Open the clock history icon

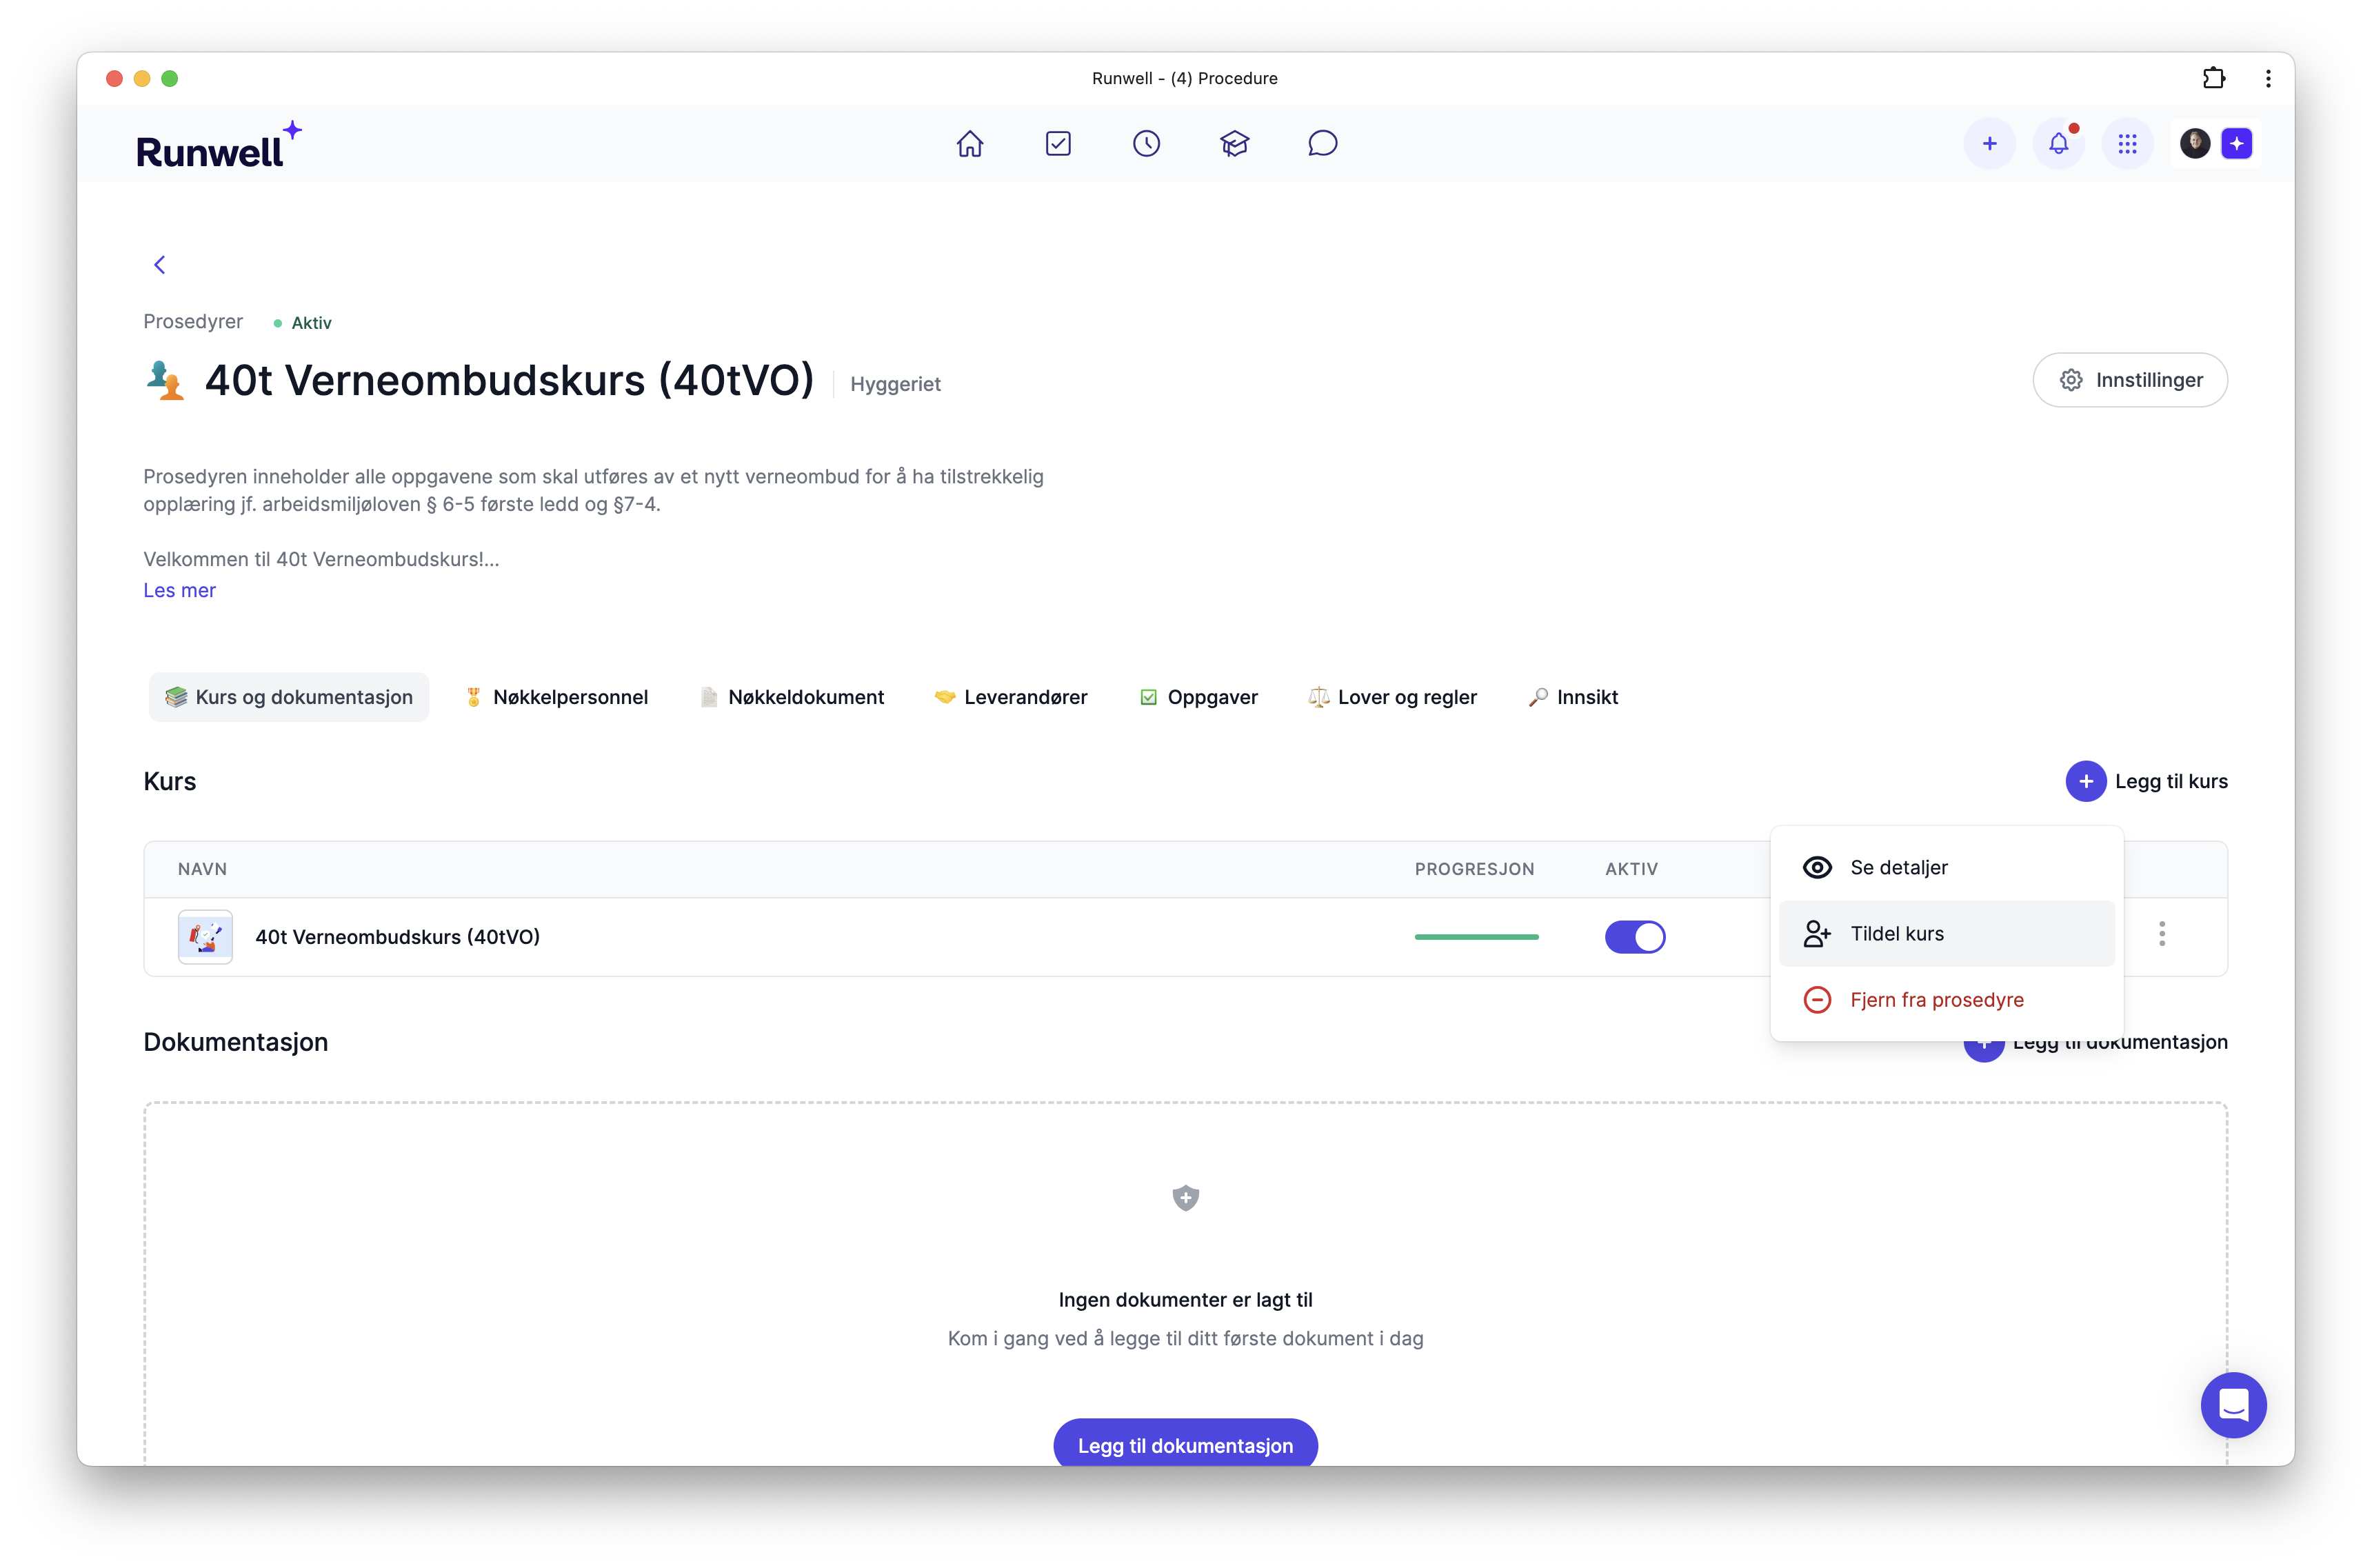[x=1146, y=144]
